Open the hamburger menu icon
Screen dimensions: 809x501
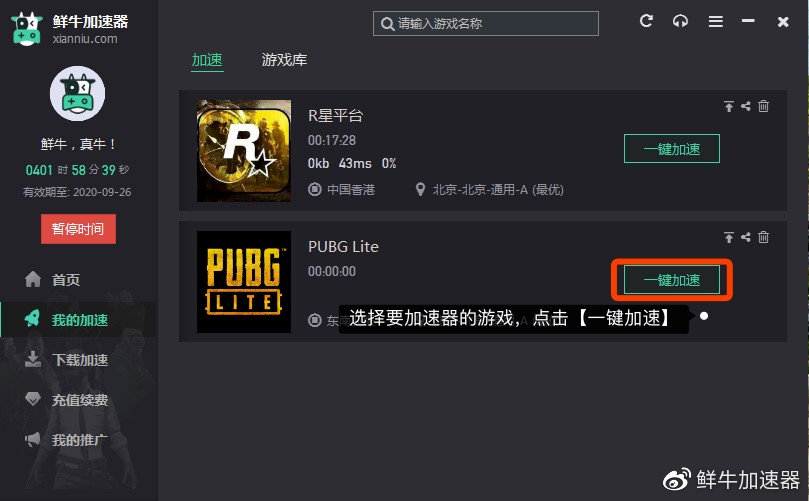[x=715, y=22]
